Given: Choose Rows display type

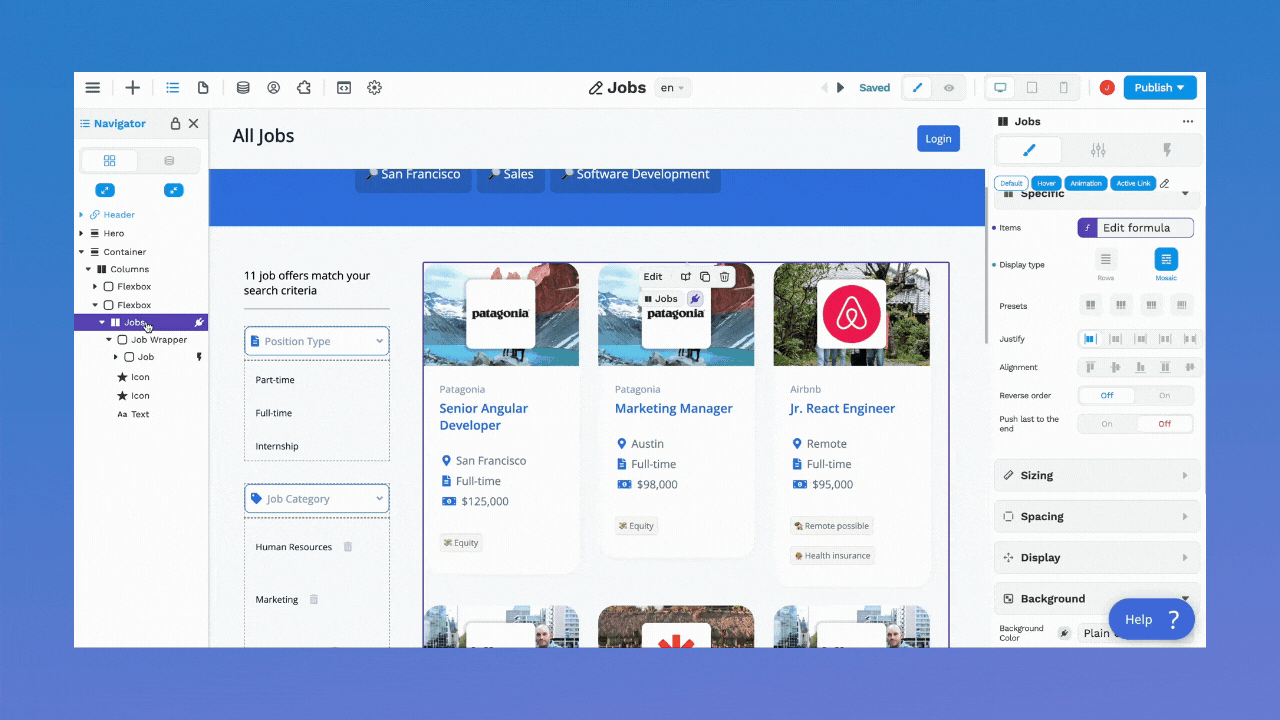Looking at the screenshot, I should coord(1106,260).
